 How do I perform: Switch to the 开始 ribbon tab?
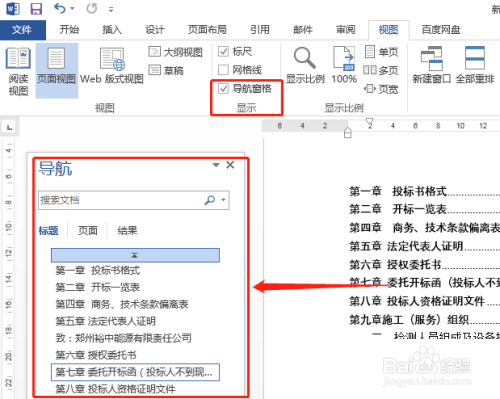(69, 30)
